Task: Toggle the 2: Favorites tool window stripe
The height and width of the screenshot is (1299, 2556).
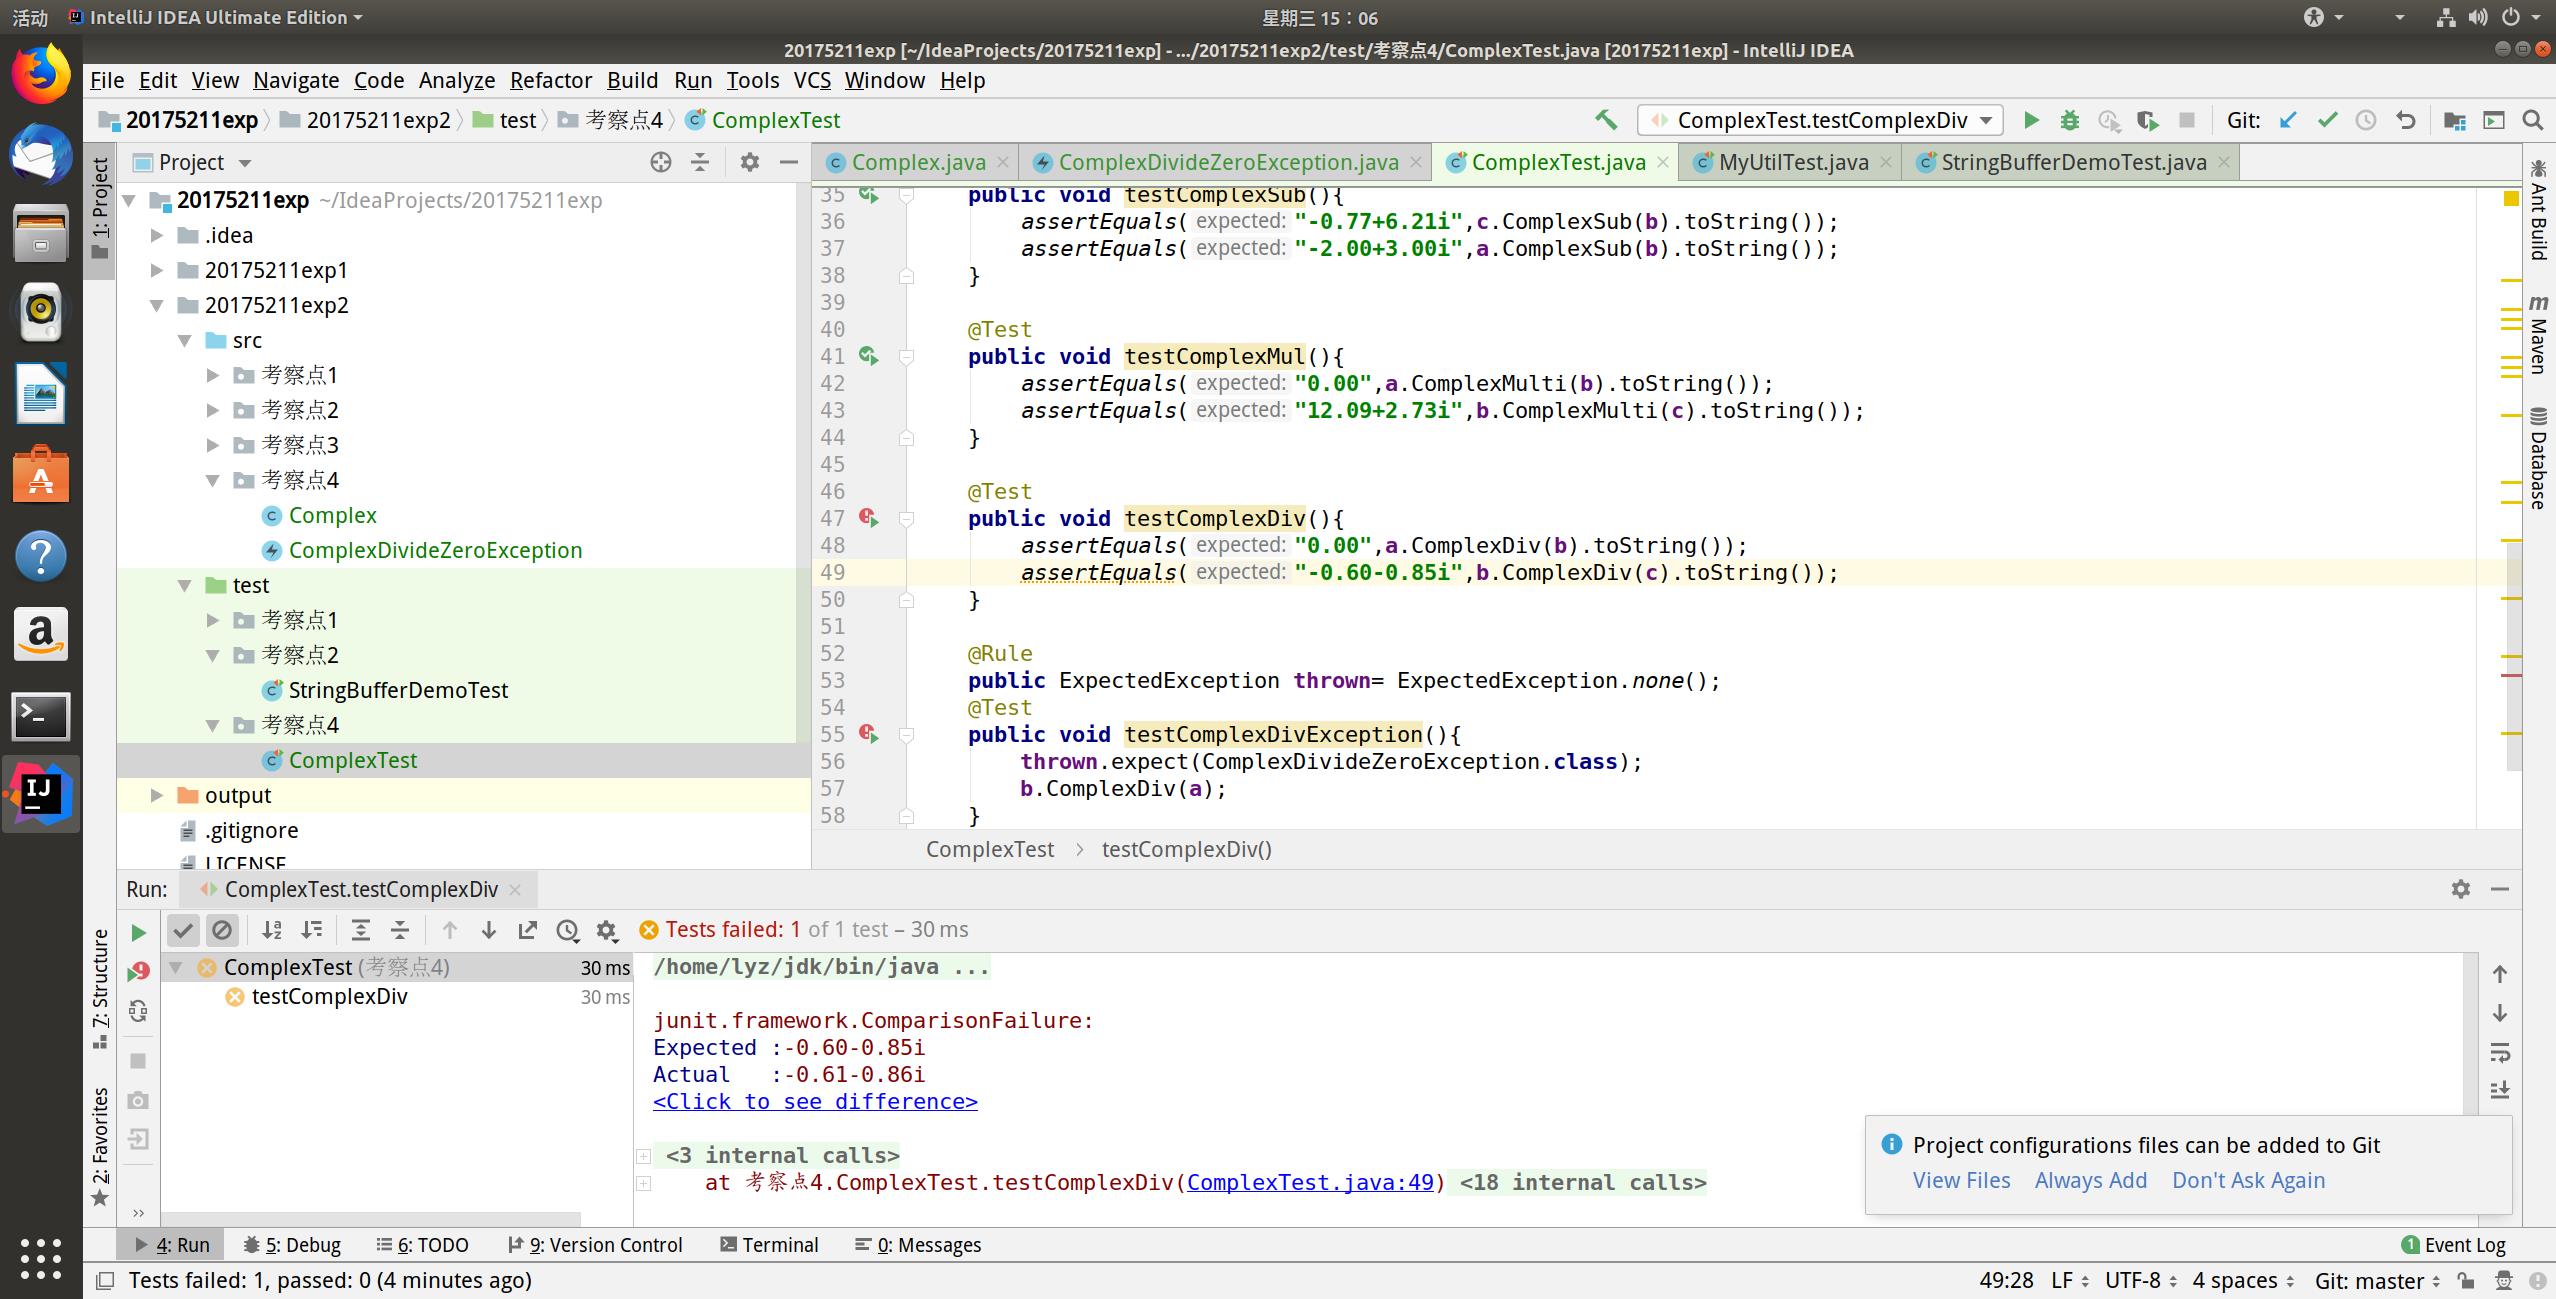Action: coord(100,1147)
